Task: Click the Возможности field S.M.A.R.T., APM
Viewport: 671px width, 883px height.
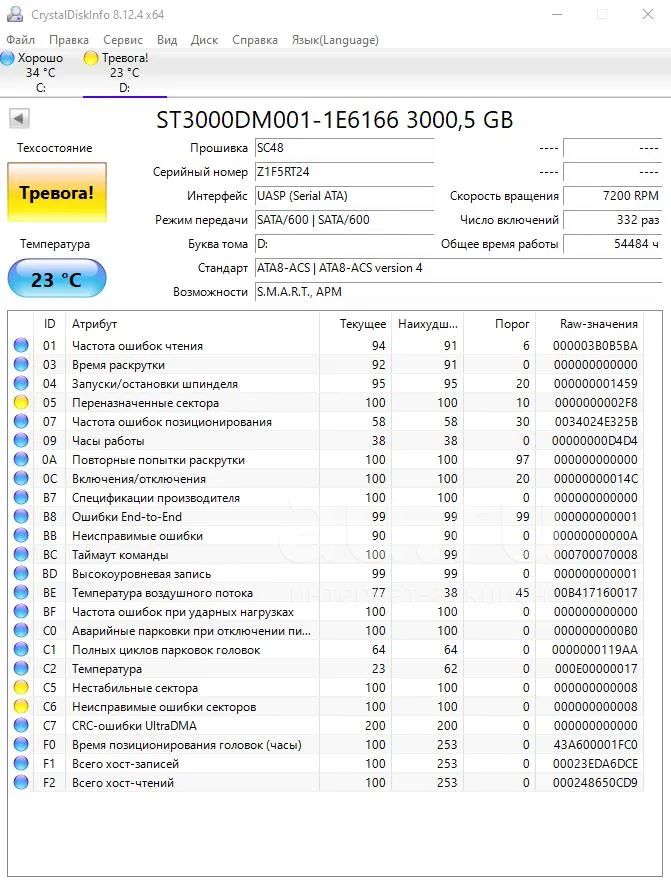Action: click(x=458, y=292)
